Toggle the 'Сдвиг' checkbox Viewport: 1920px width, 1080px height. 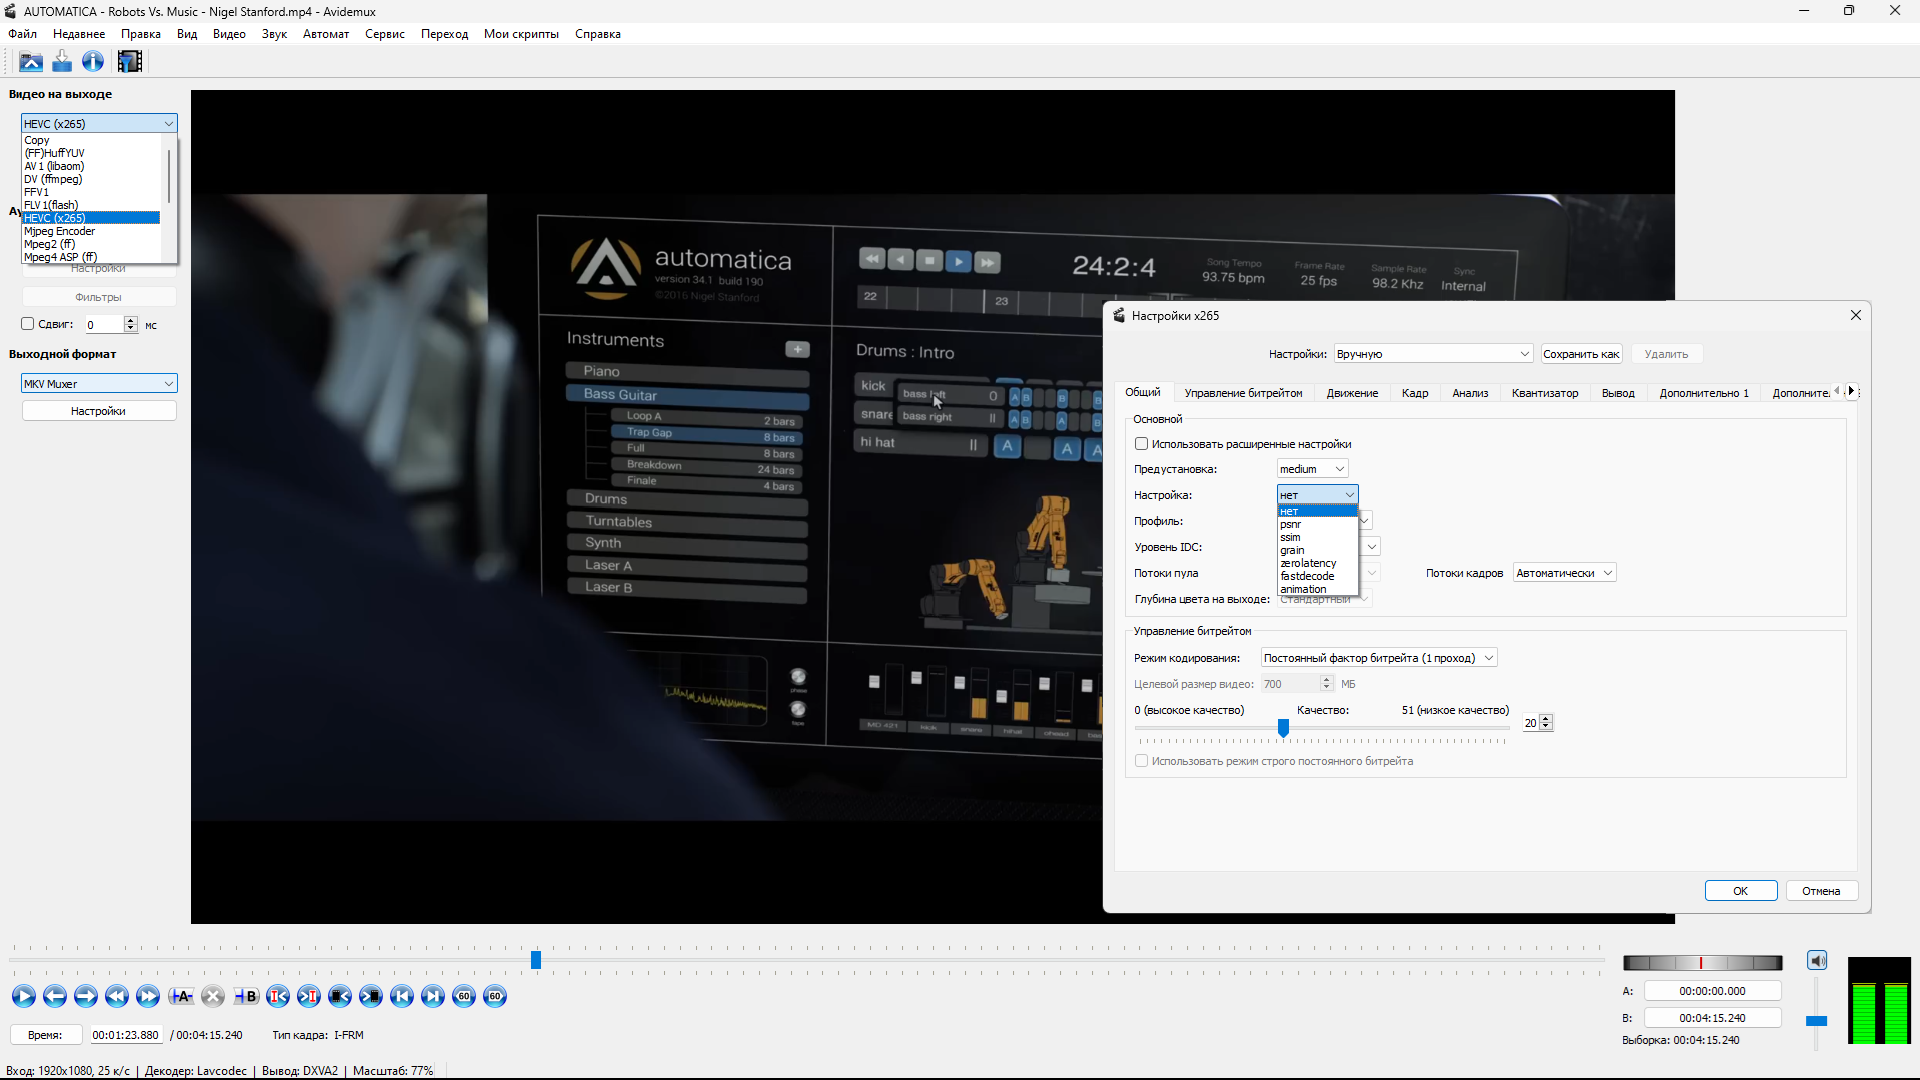point(28,324)
